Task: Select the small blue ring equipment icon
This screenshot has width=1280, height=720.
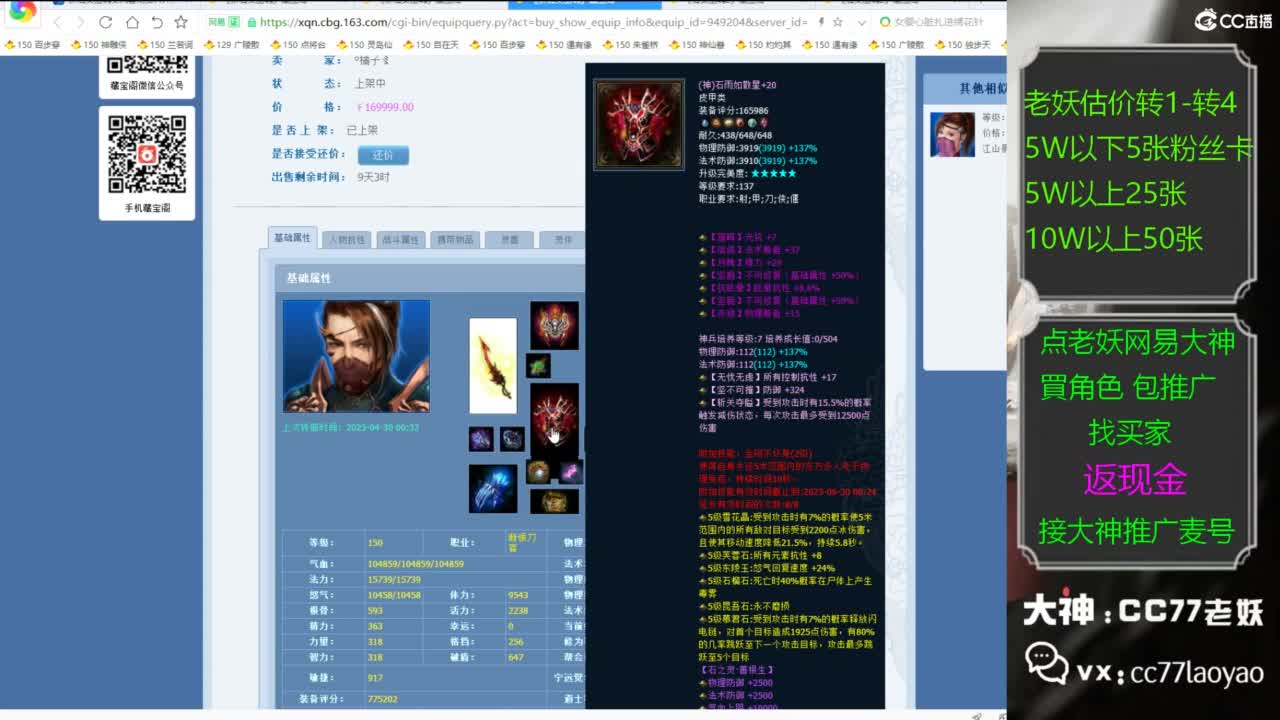Action: [x=512, y=439]
